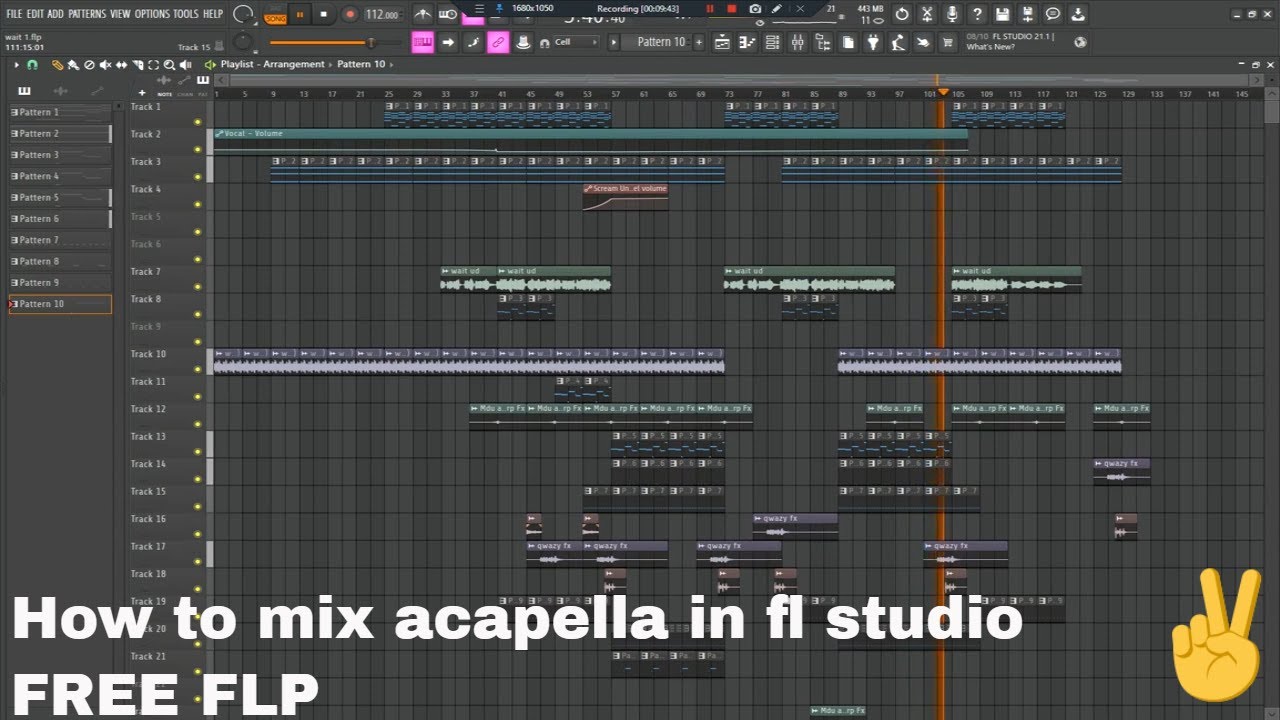1280x720 pixels.
Task: Click the transport record button
Action: (x=349, y=14)
